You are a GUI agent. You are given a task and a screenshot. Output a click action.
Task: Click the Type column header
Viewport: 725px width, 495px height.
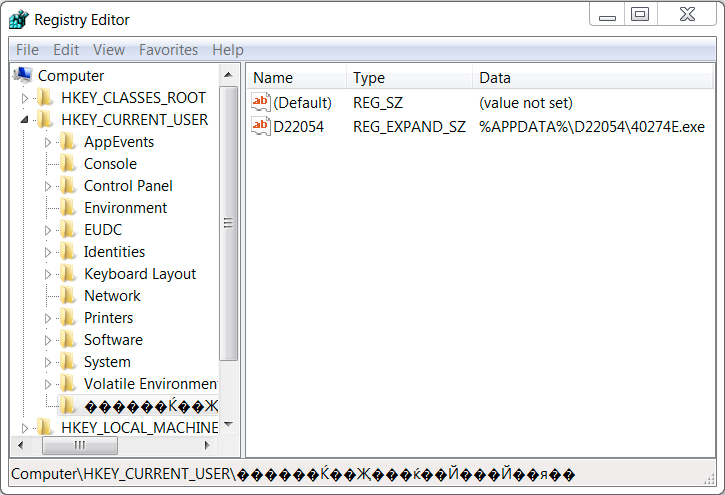point(410,78)
